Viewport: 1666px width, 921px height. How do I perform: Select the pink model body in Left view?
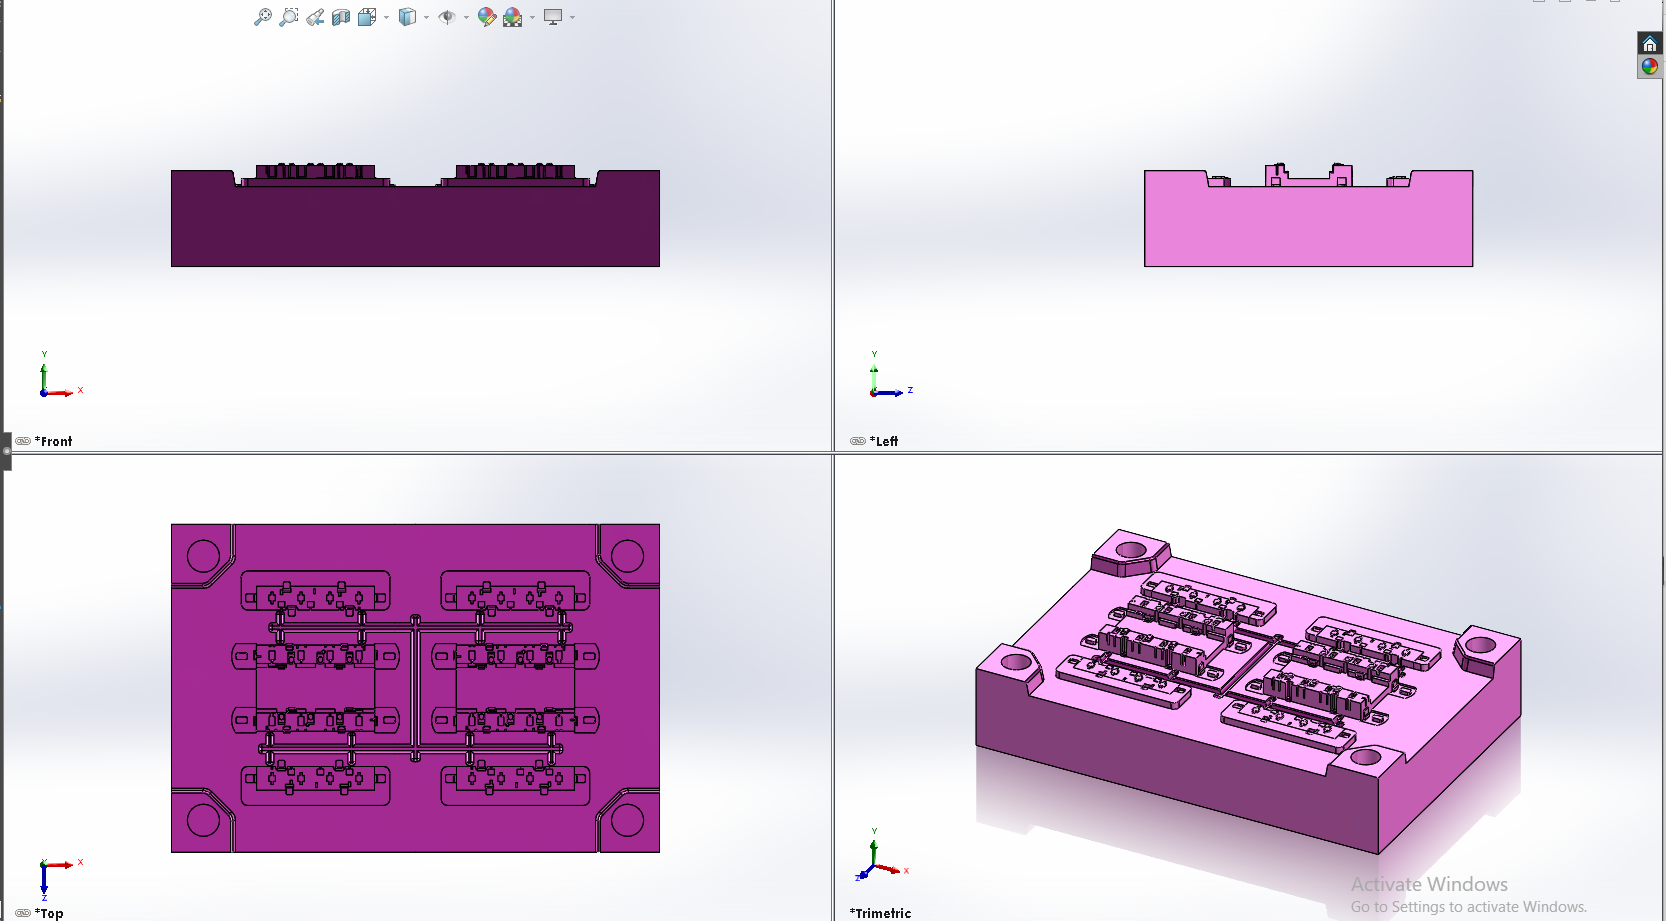coord(1308,225)
